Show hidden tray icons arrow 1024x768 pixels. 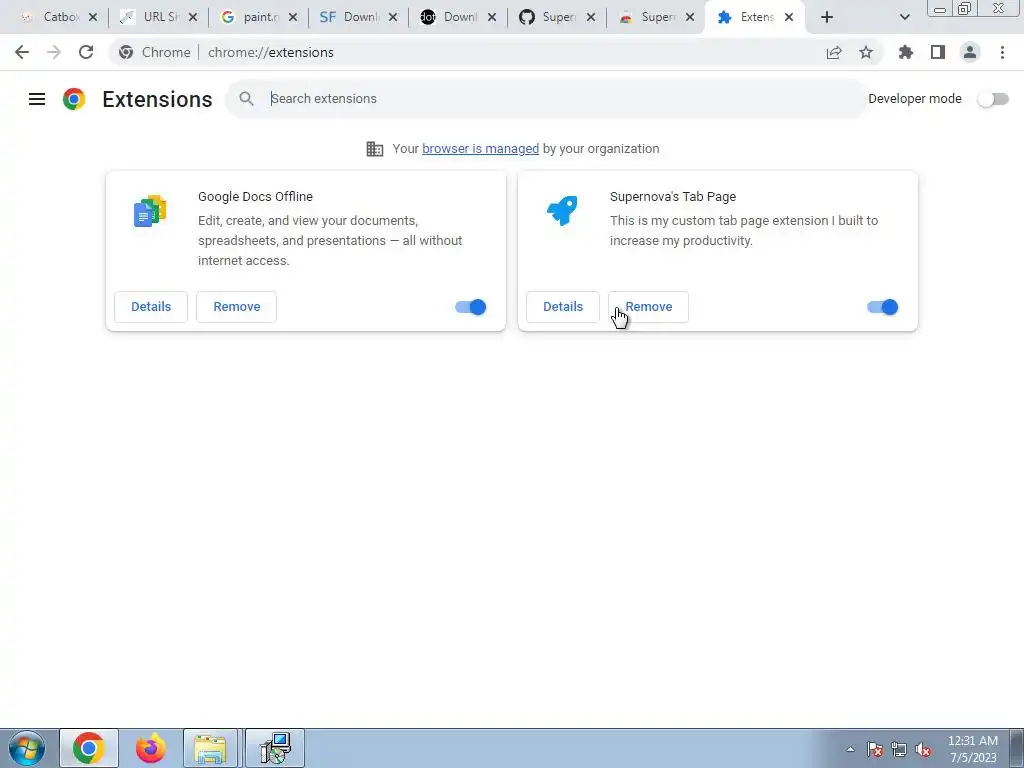click(850, 750)
